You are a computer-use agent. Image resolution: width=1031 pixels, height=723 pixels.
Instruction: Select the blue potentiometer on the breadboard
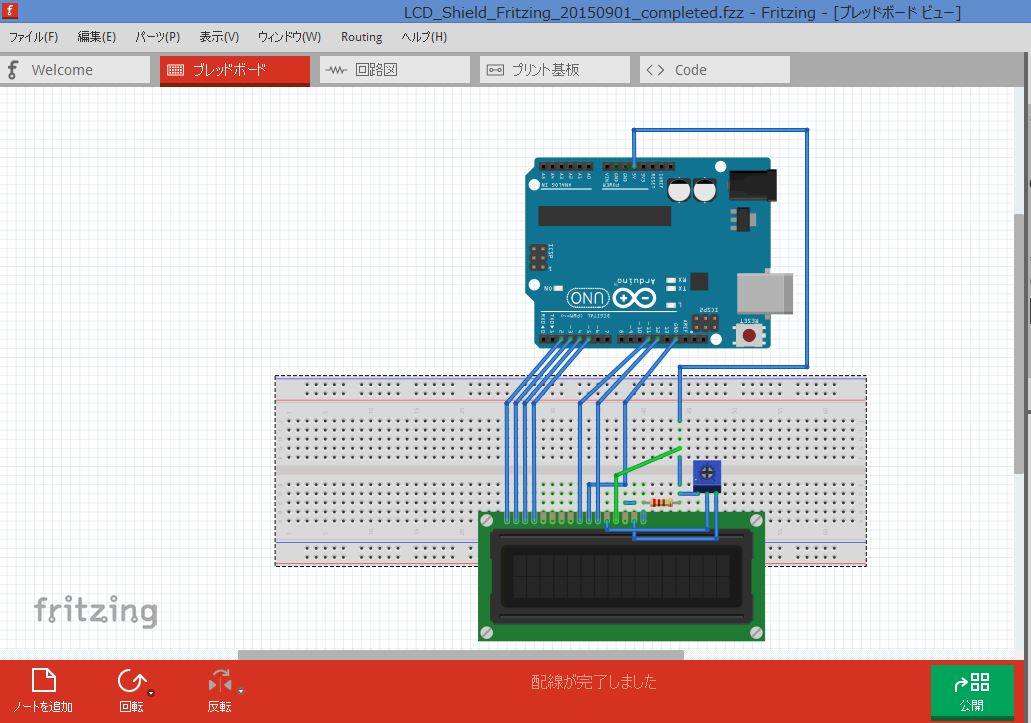tap(708, 475)
